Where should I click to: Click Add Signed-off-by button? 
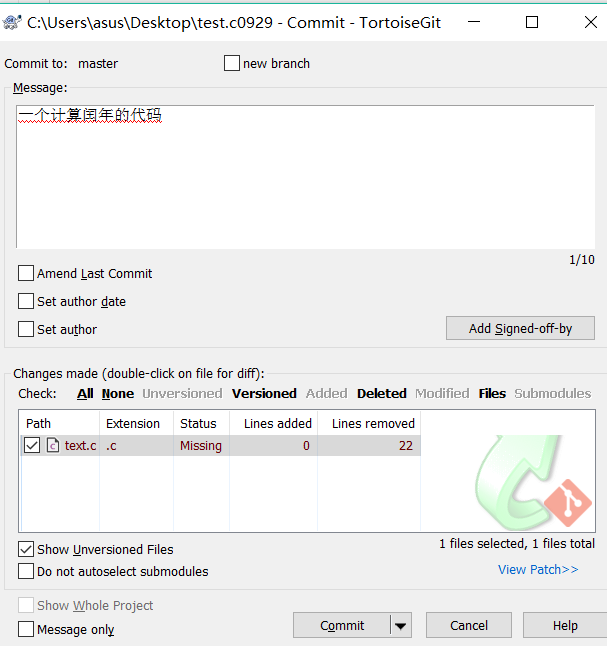click(520, 328)
